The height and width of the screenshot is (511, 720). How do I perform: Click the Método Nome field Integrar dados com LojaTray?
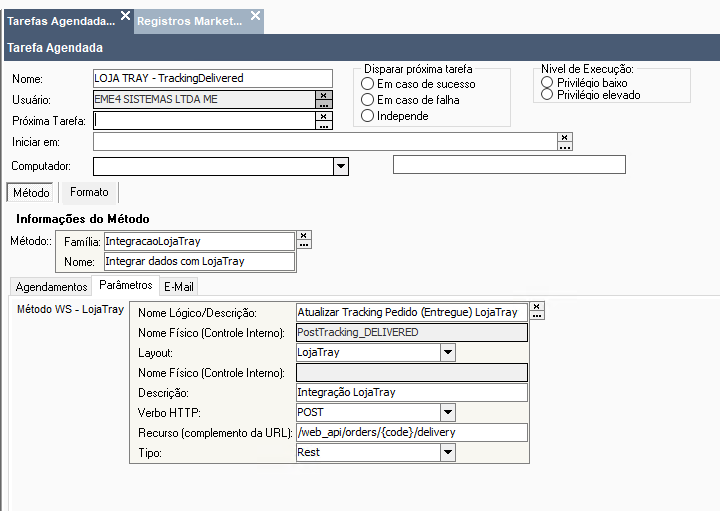pyautogui.click(x=199, y=261)
